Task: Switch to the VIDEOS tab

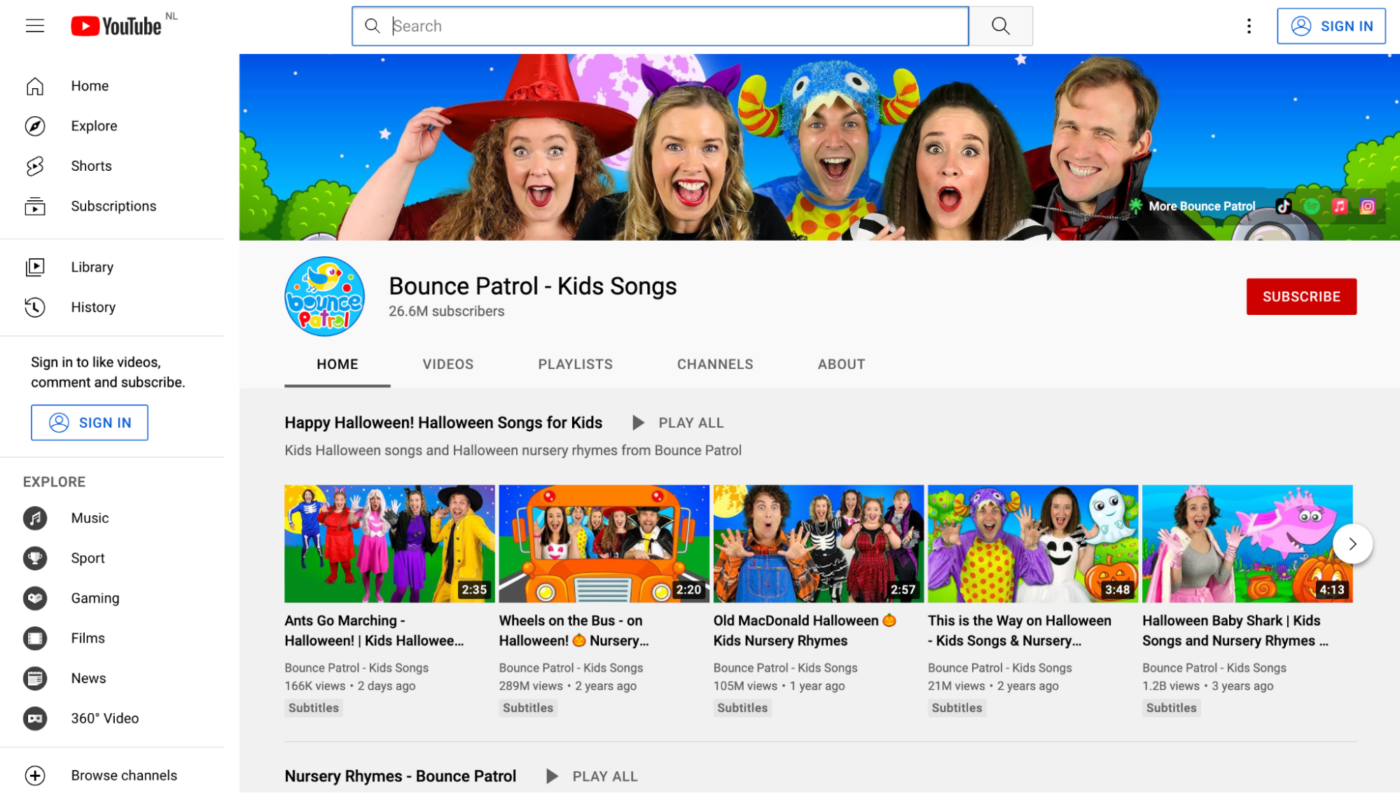Action: click(x=447, y=364)
